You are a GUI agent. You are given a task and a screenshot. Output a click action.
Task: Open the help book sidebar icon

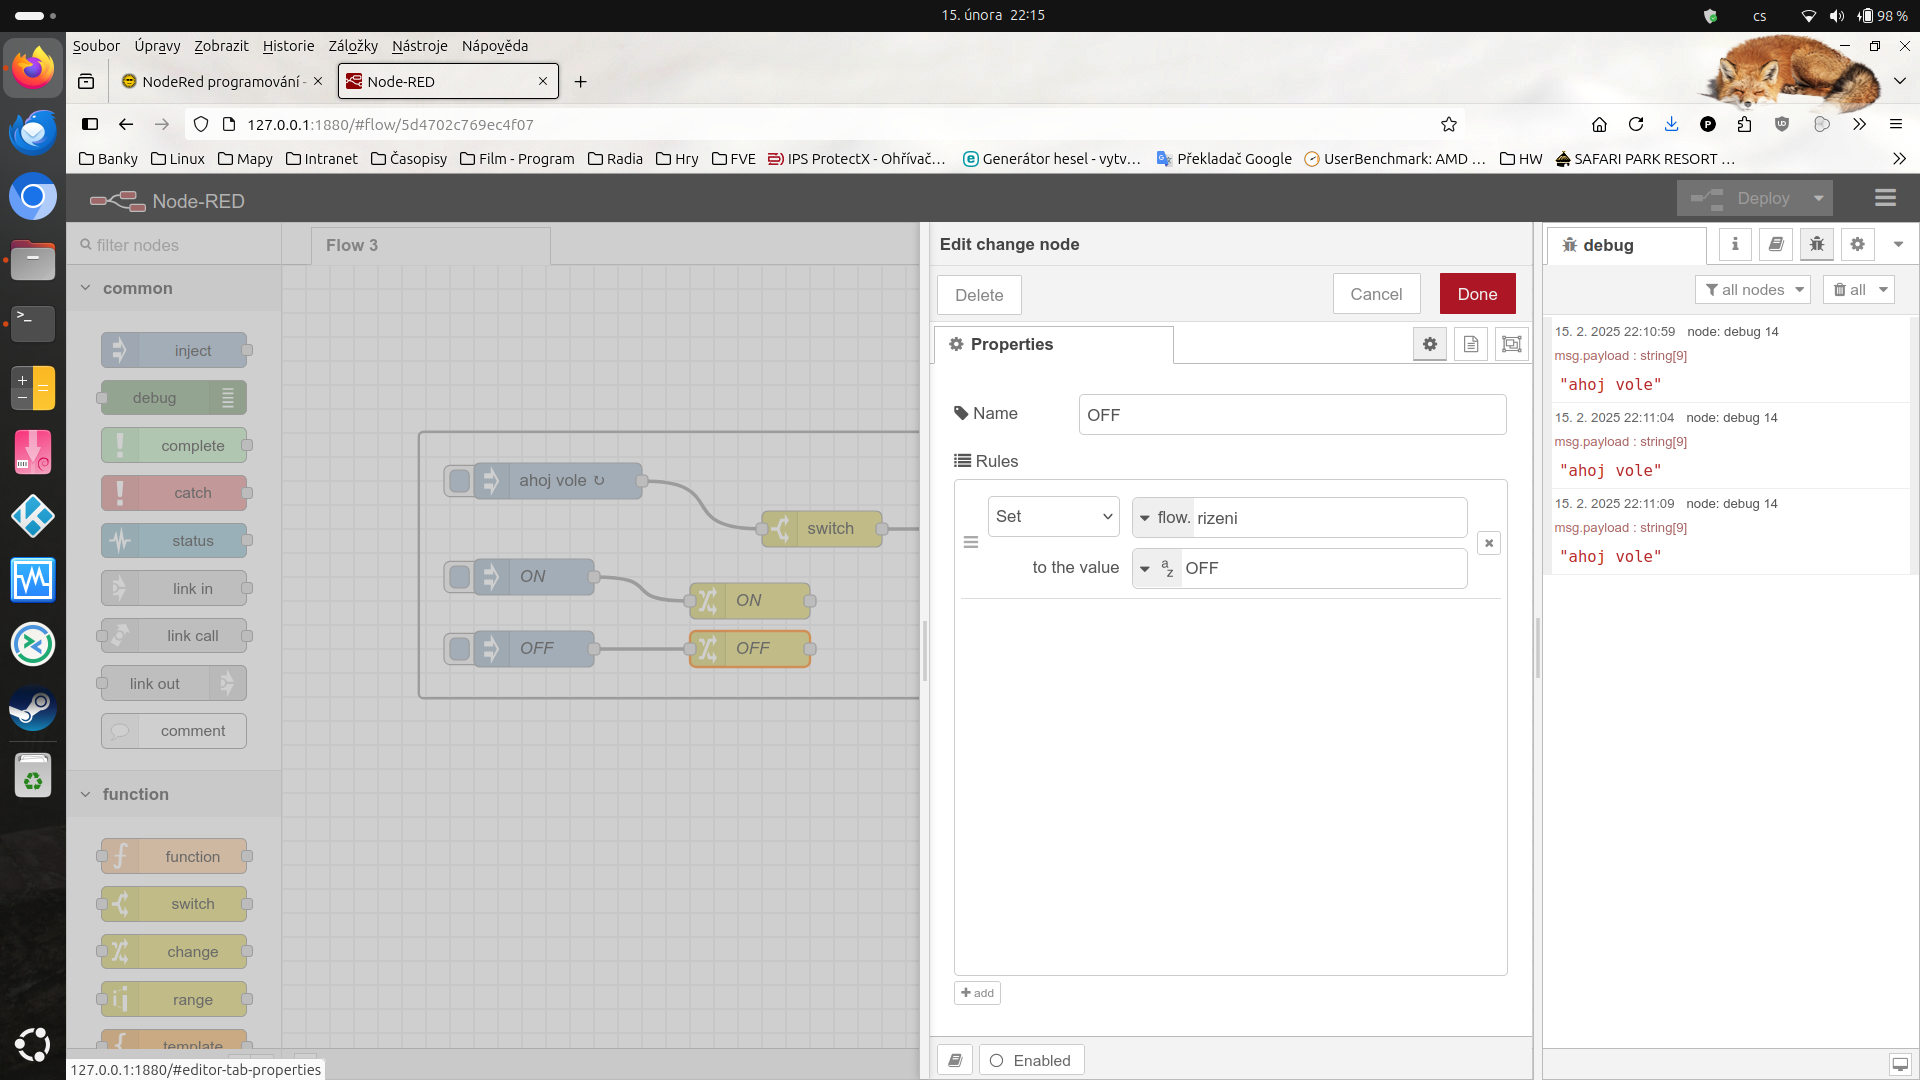[x=1776, y=244]
